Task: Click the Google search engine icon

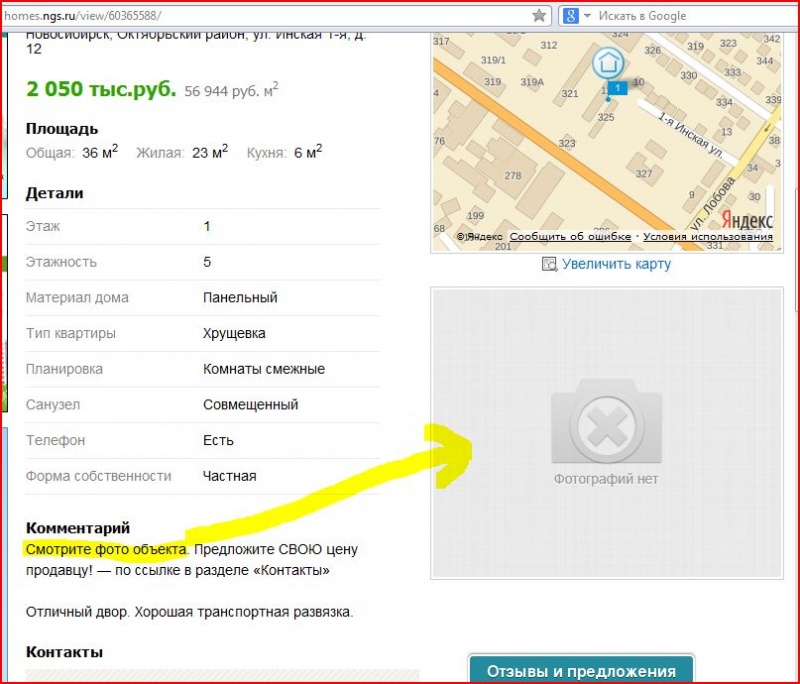Action: [x=570, y=16]
